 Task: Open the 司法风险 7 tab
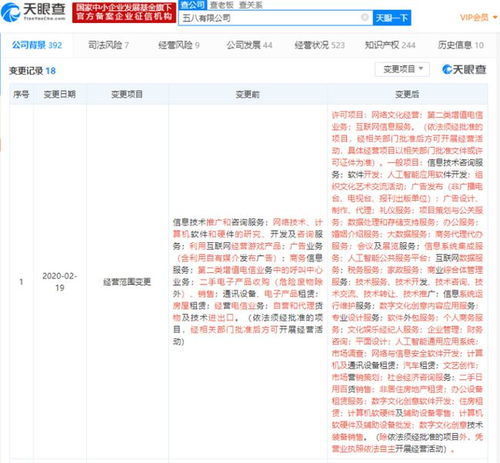(108, 45)
